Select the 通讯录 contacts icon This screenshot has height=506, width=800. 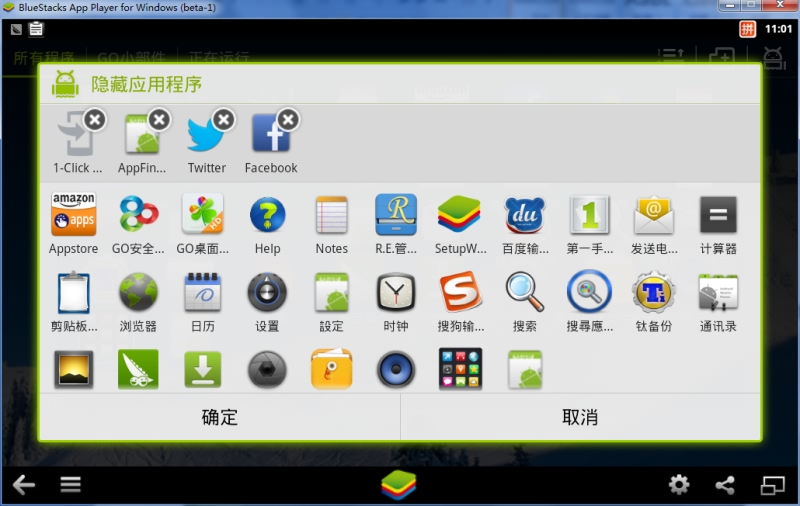point(718,292)
